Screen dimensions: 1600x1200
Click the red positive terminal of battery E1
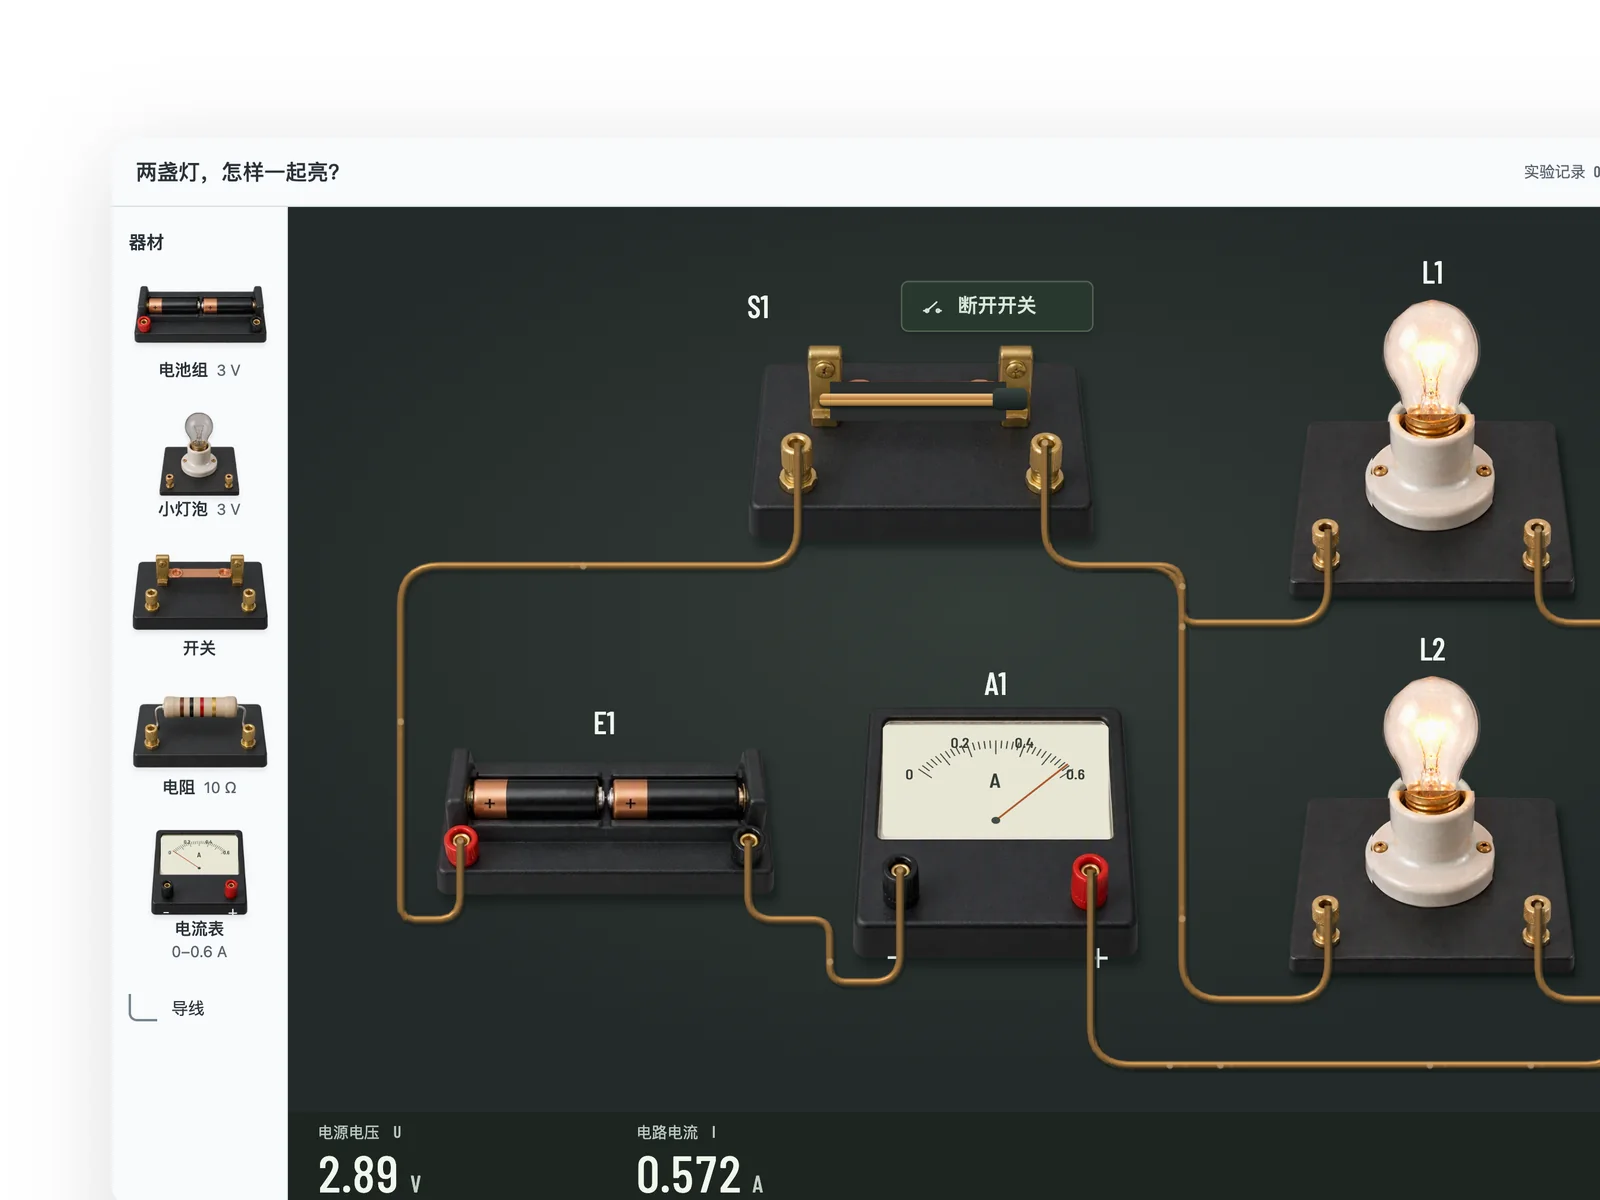[x=461, y=846]
